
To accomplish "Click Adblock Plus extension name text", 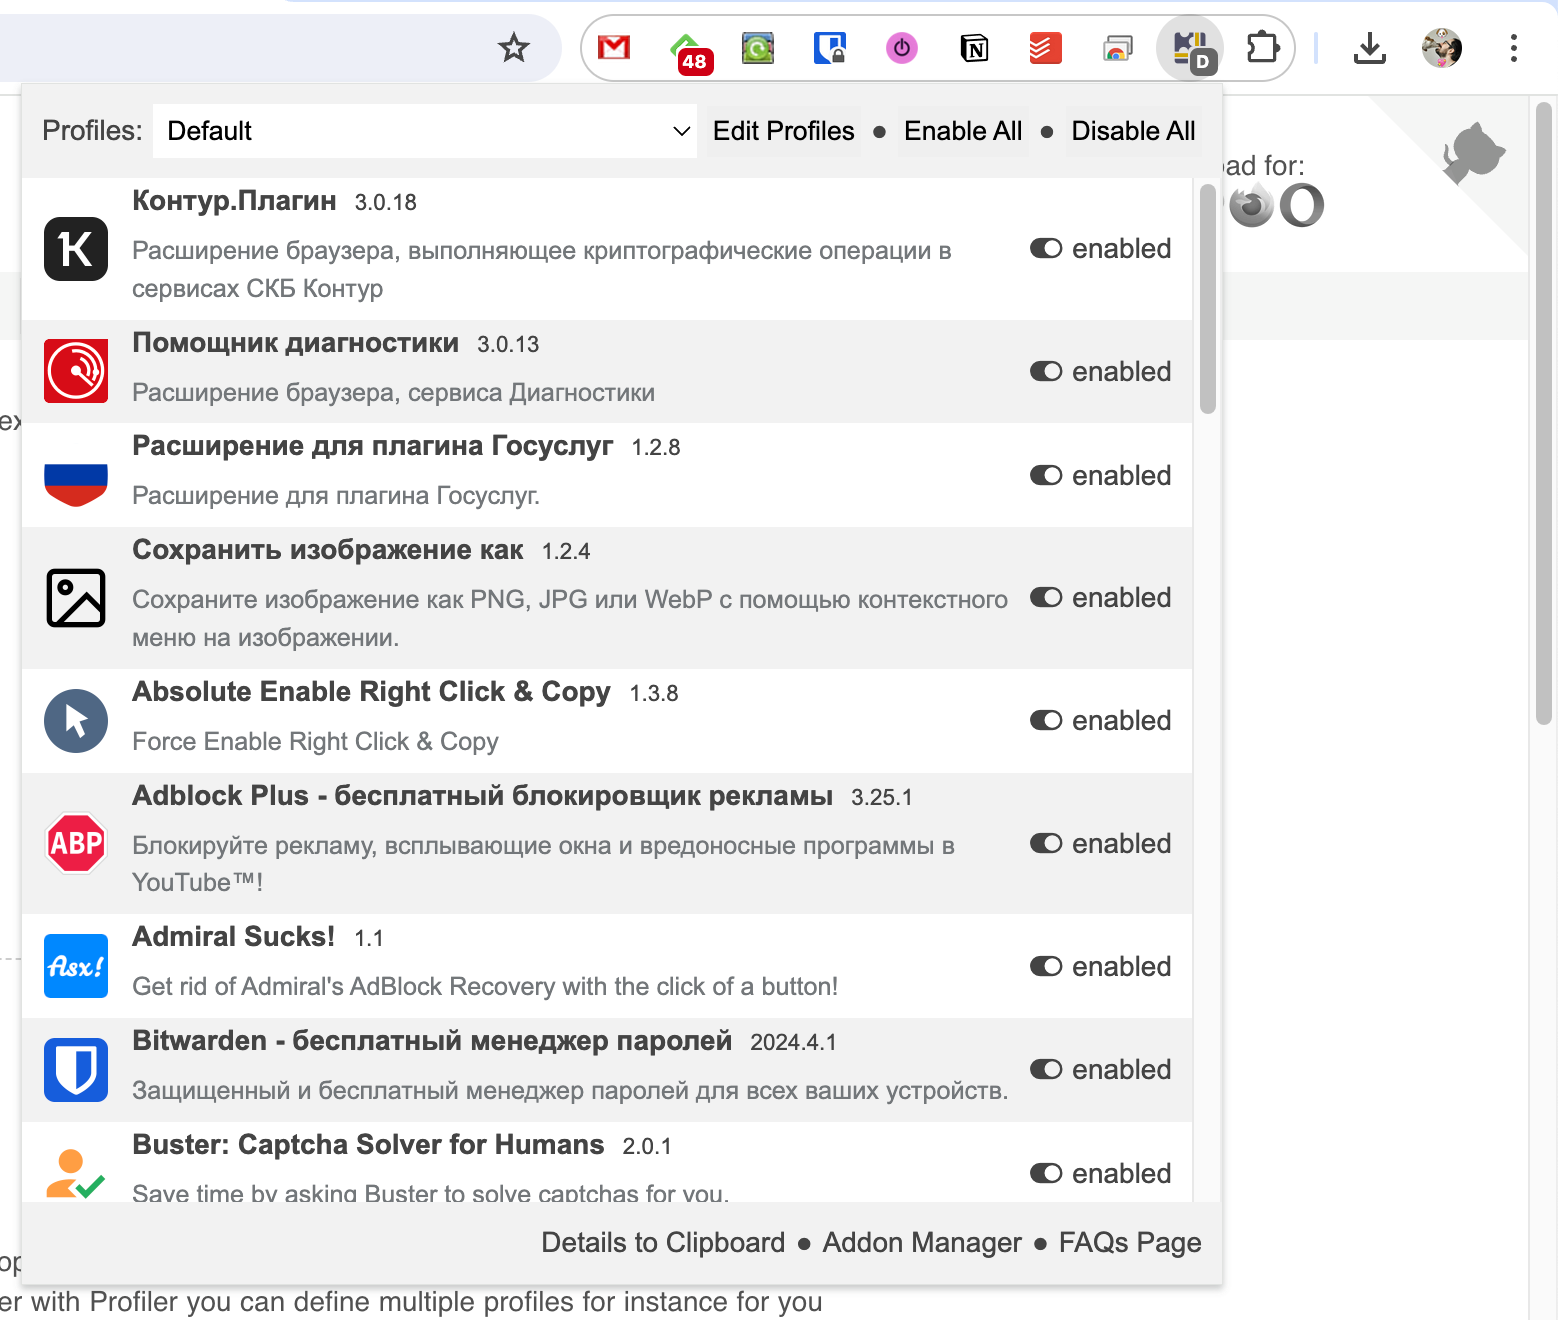I will (x=482, y=796).
